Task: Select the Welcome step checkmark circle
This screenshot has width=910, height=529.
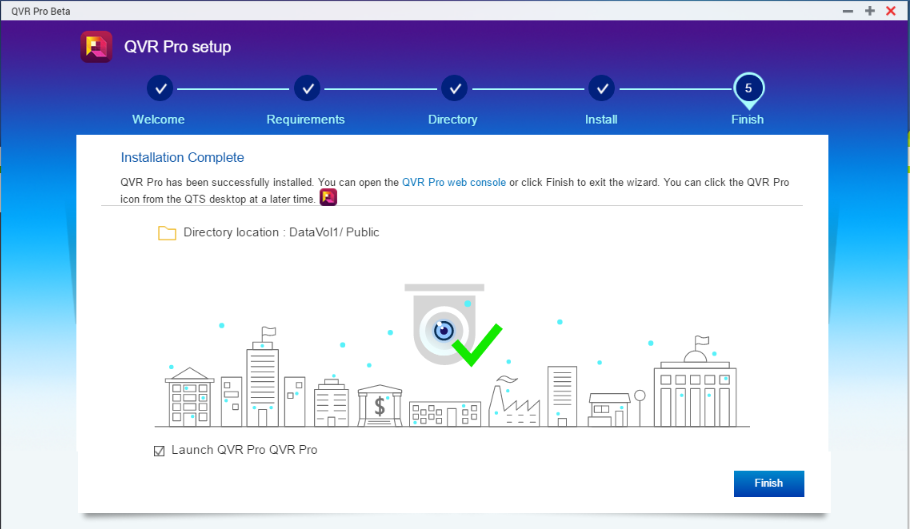Action: coord(159,88)
